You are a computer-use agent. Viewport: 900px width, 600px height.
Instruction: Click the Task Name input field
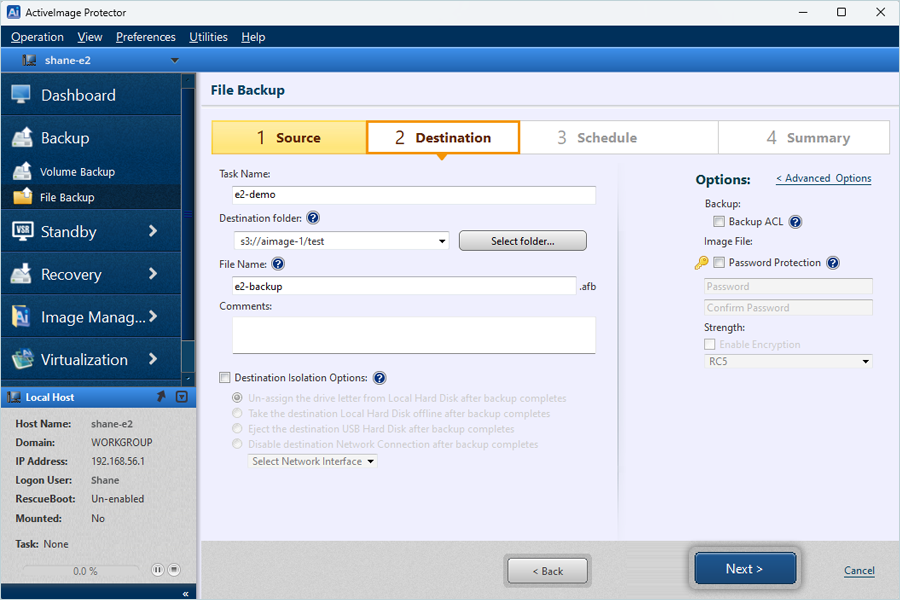414,195
